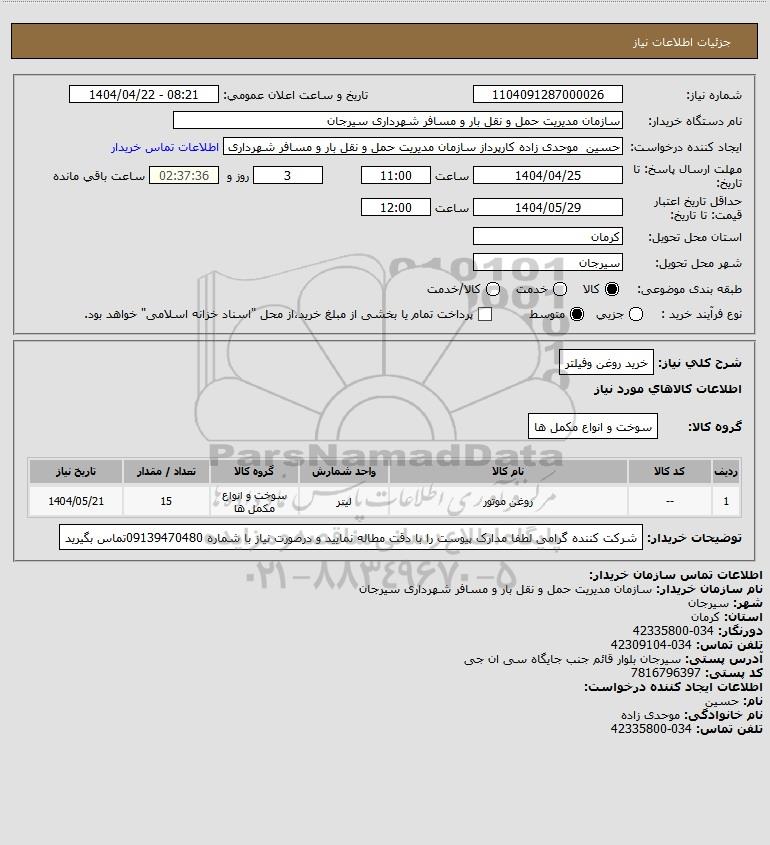Click the remaining days field showing 3
Viewport: 770px width, 845px height.
pos(288,176)
